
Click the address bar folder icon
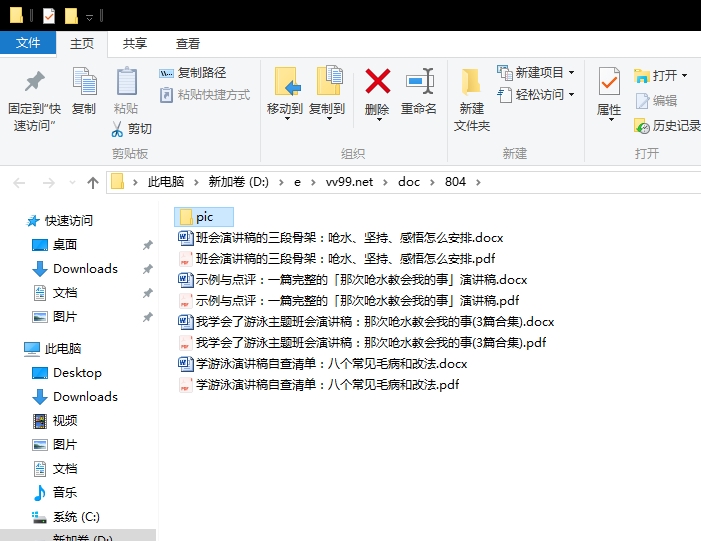(x=118, y=182)
